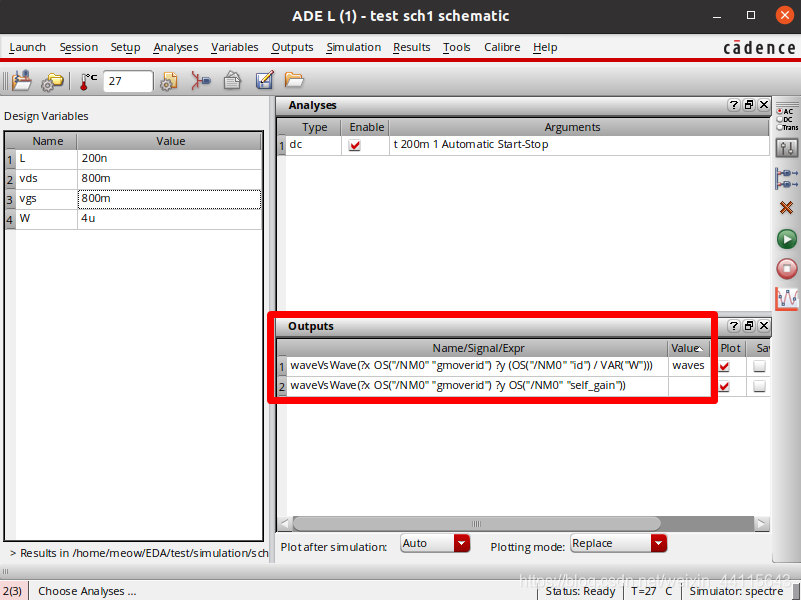Select the vgs value cell 800m

169,199
